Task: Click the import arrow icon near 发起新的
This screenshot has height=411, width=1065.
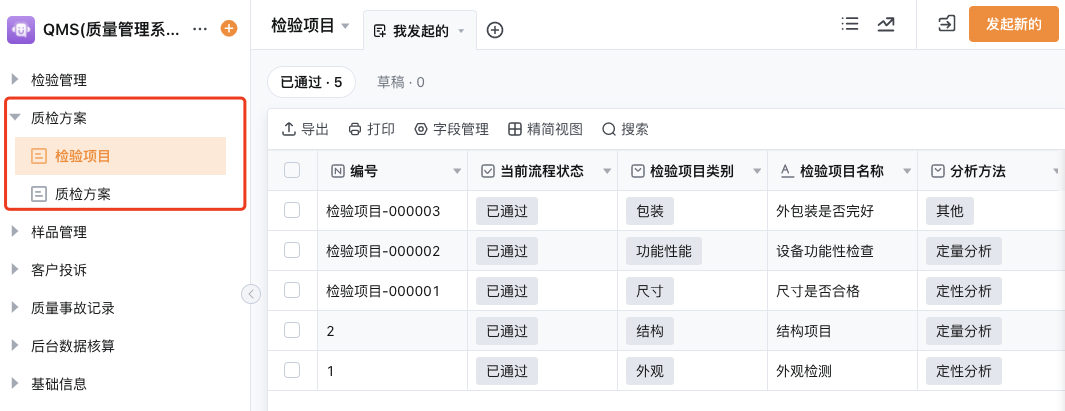Action: 947,24
